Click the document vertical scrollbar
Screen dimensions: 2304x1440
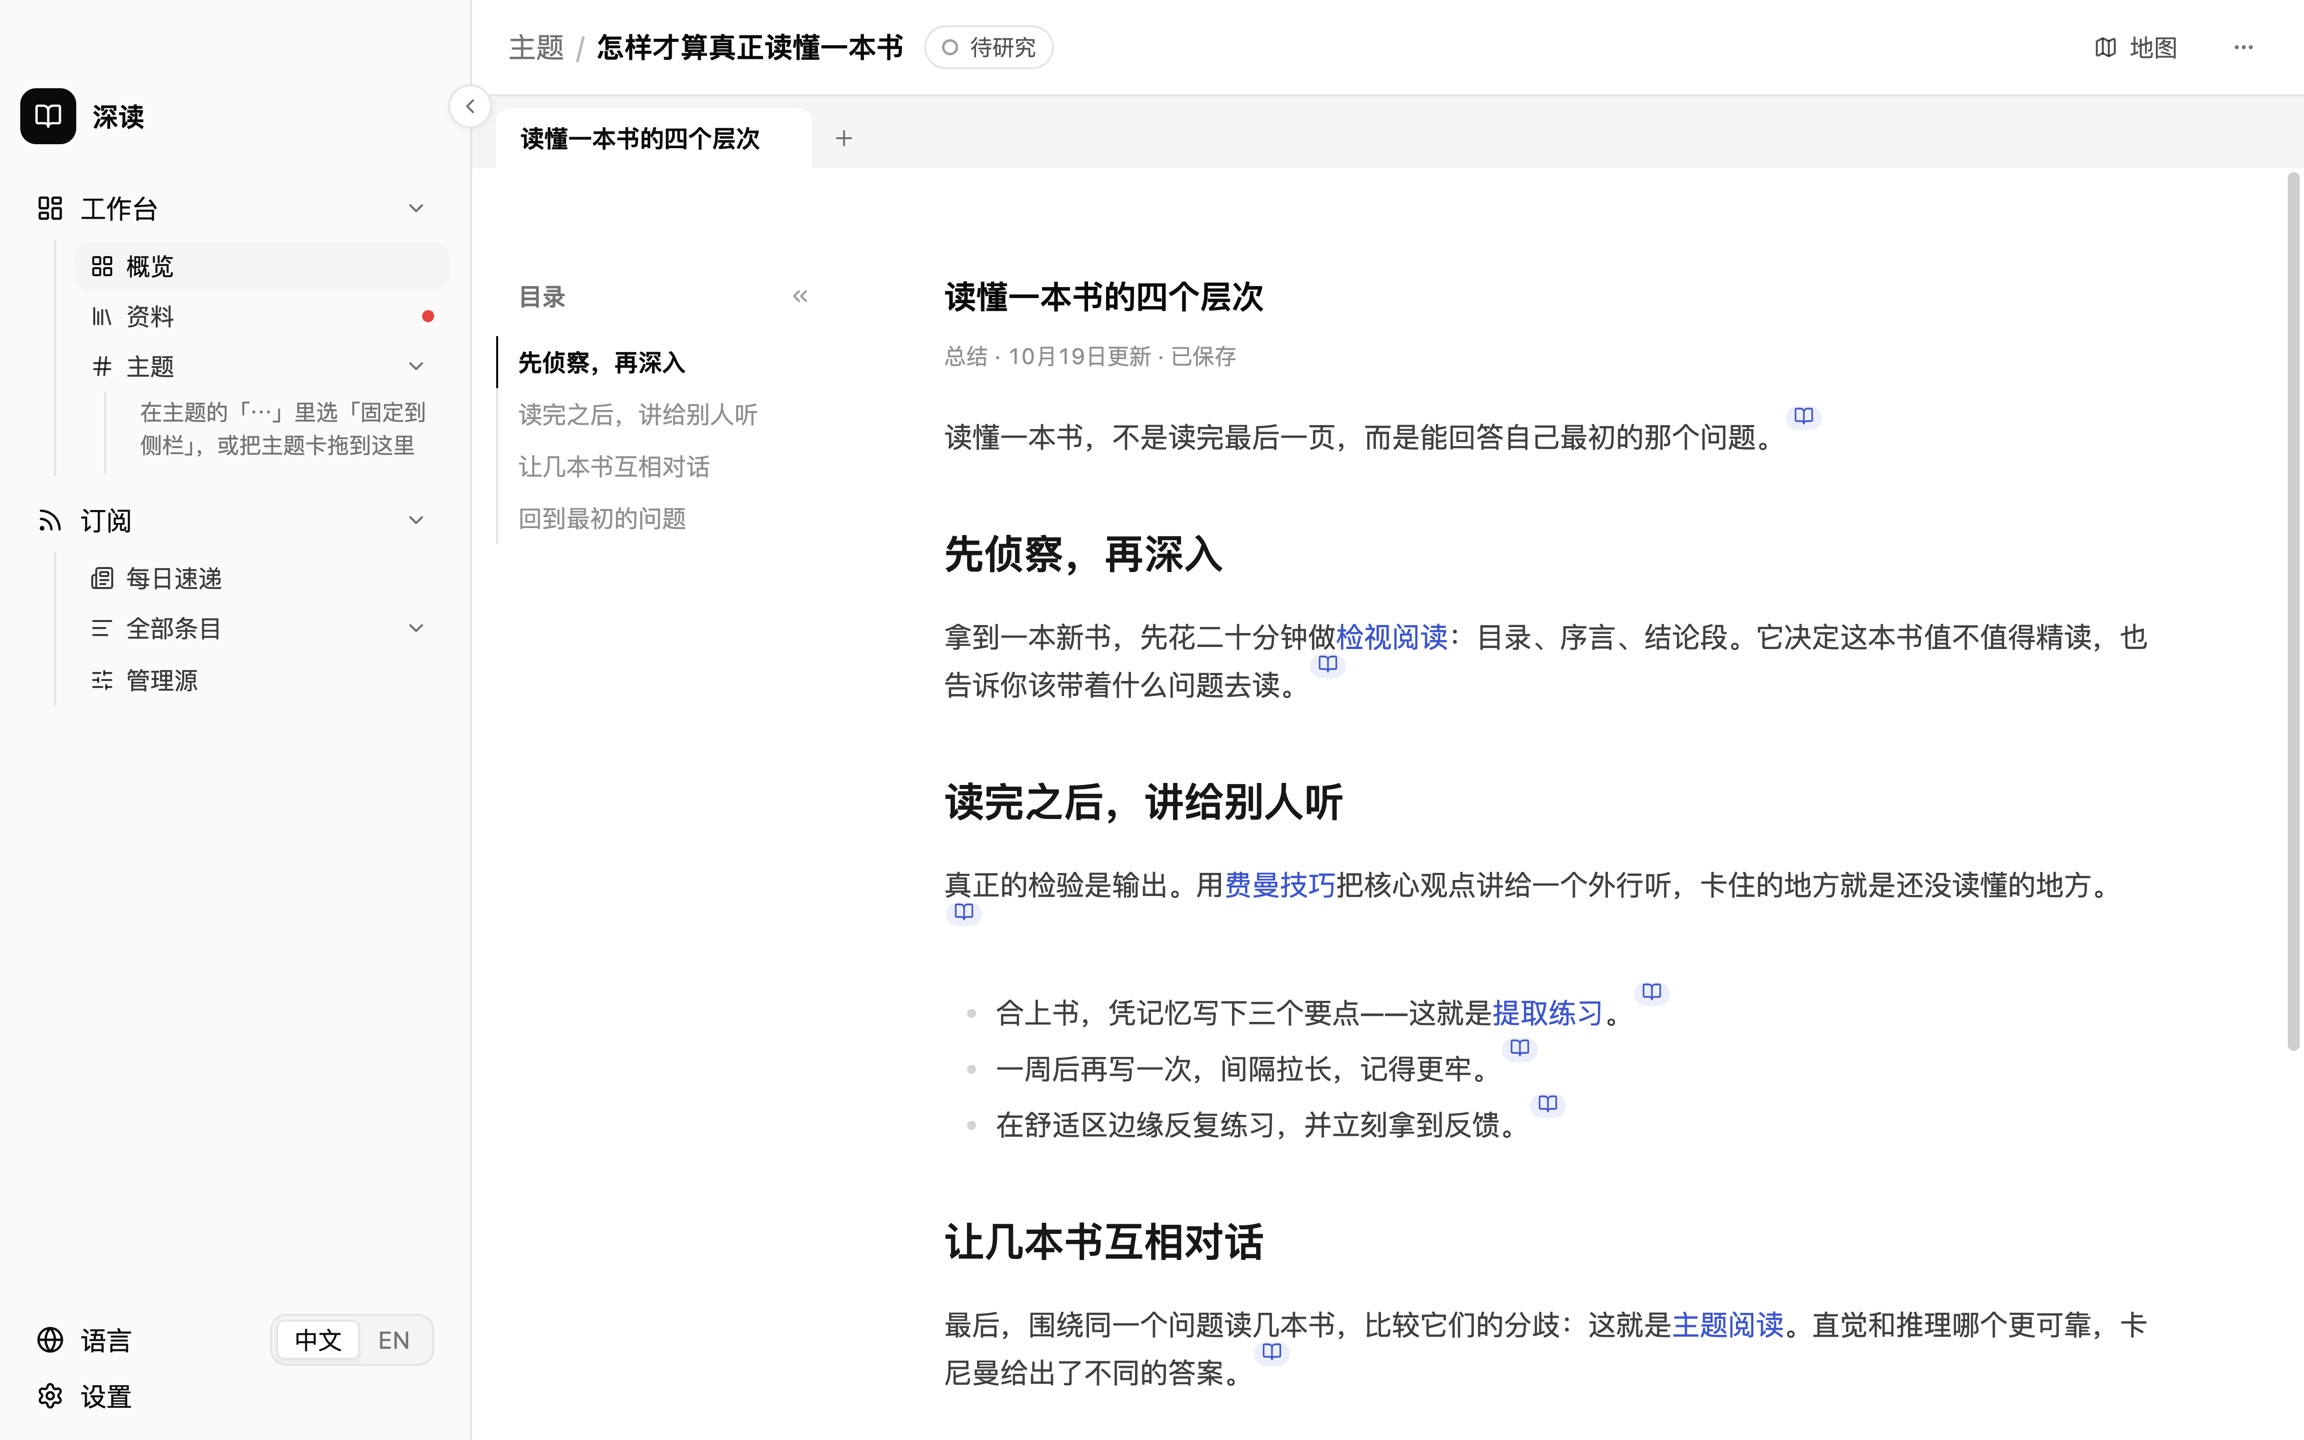pyautogui.click(x=2293, y=612)
